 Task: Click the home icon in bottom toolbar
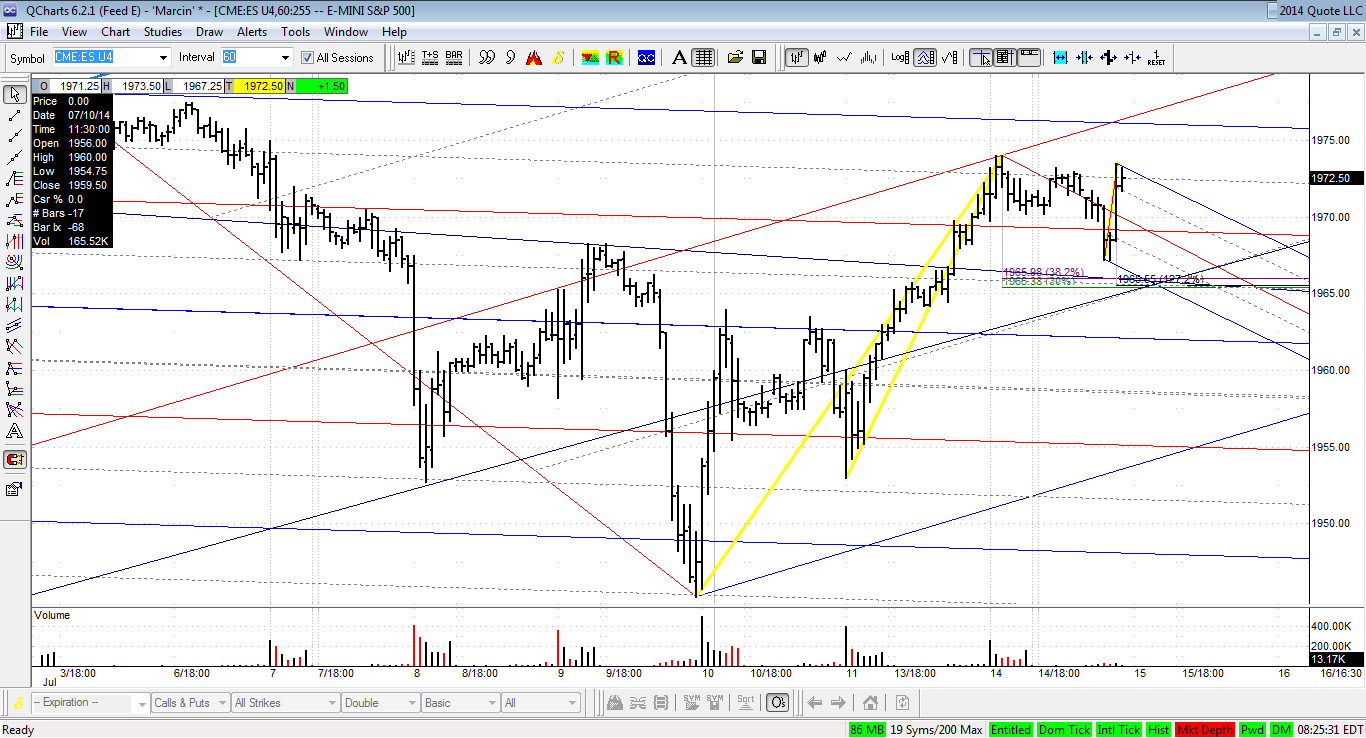870,703
